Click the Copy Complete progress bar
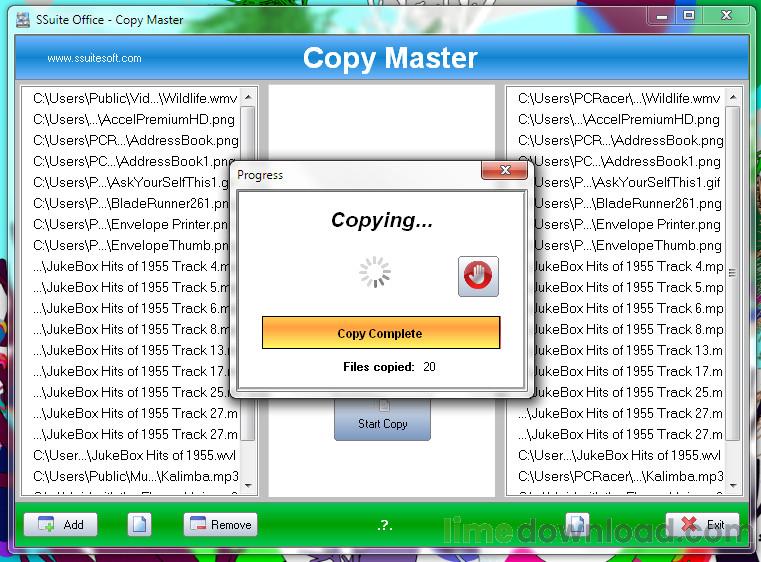The image size is (761, 562). click(x=380, y=333)
